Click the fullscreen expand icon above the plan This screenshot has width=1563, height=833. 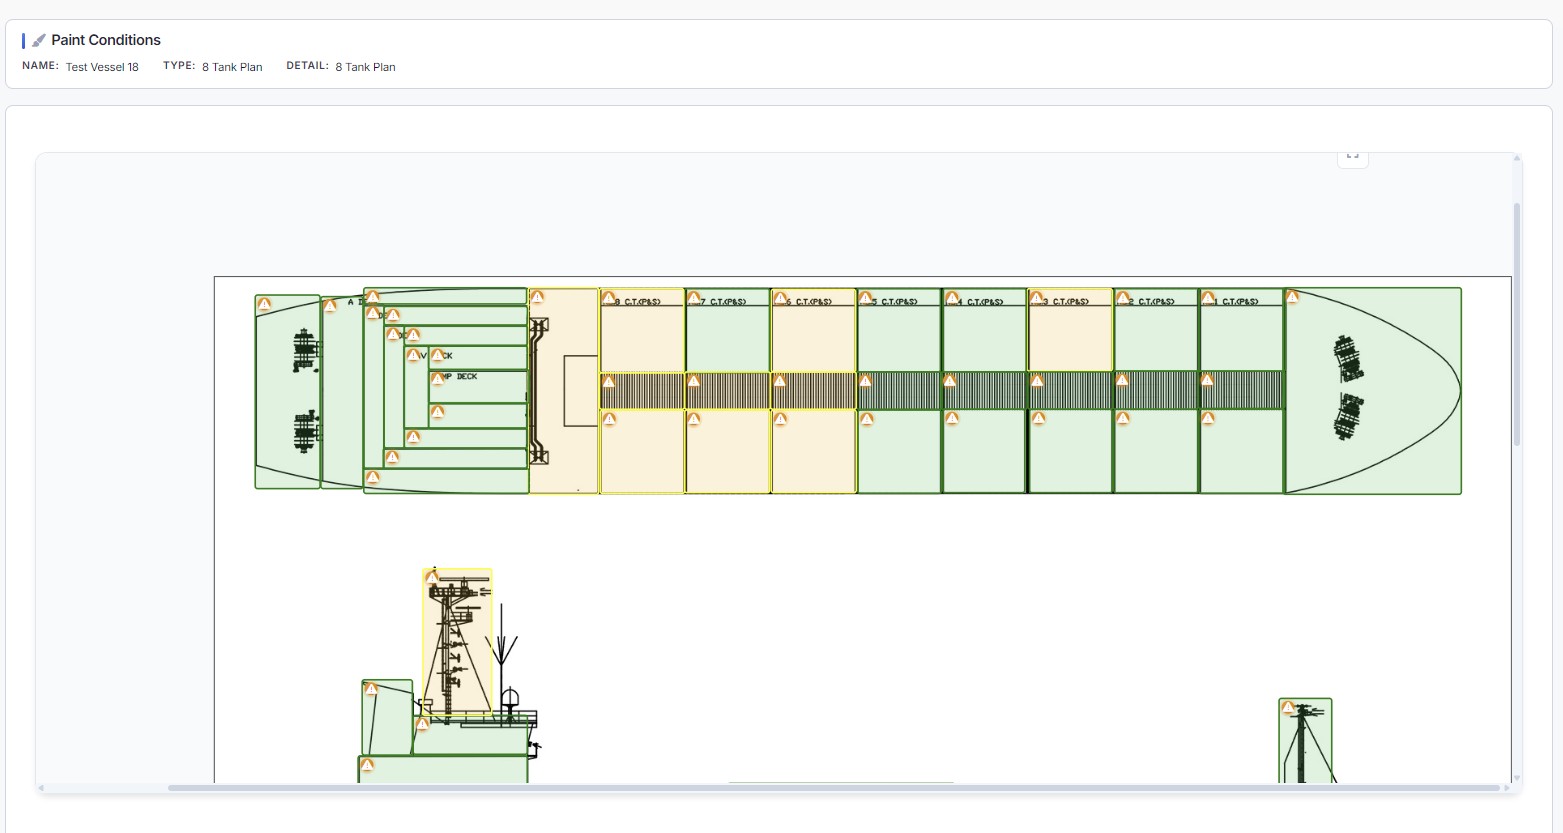1352,156
